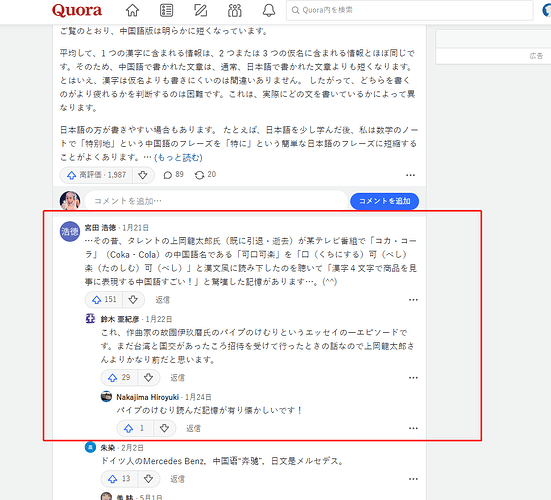The image size is (551, 500).
Task: Click the 1月22日 comment date
Action: 158,319
